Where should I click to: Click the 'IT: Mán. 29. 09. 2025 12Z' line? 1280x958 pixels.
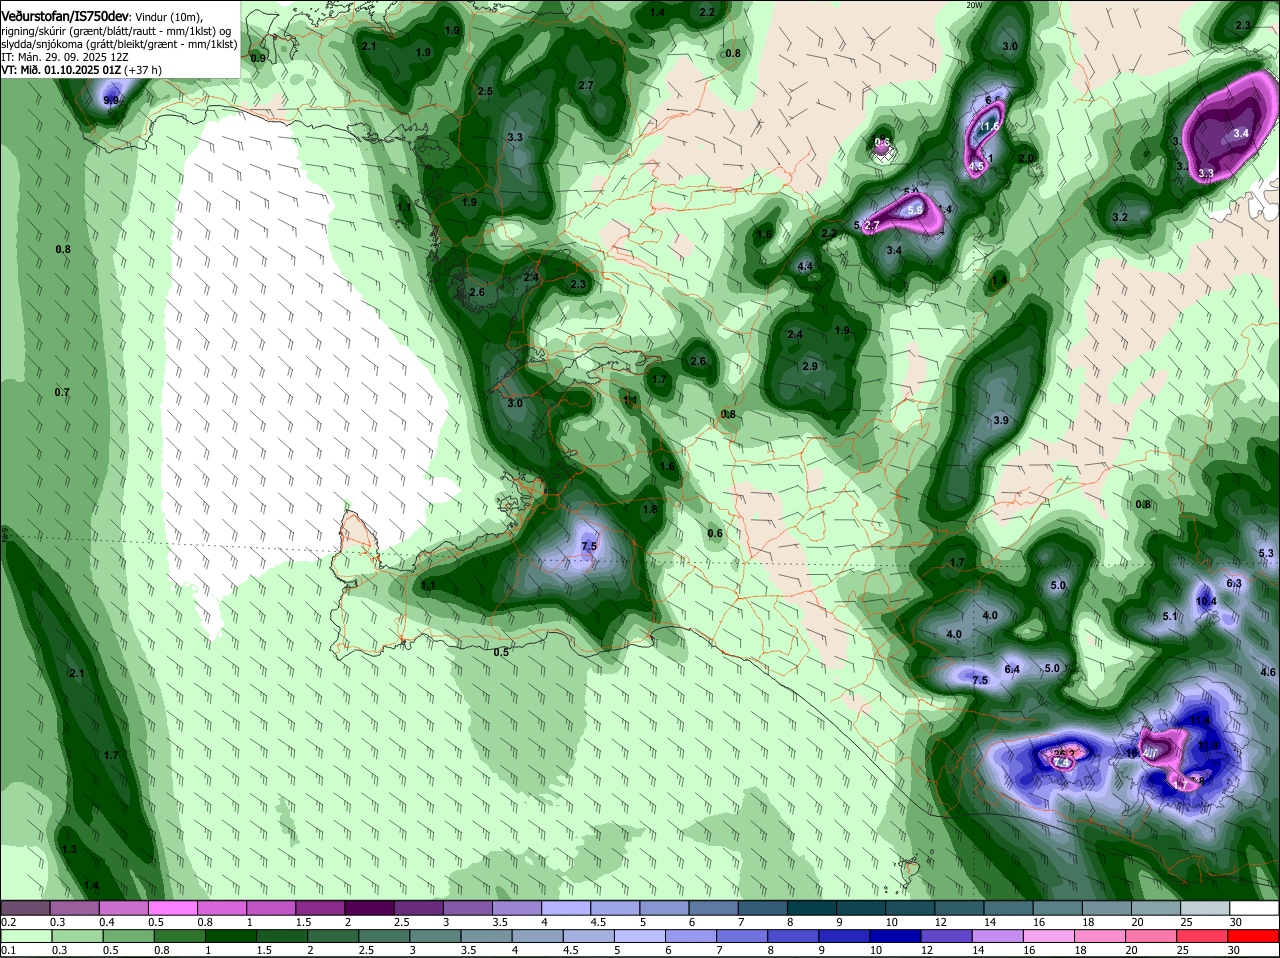[65, 57]
